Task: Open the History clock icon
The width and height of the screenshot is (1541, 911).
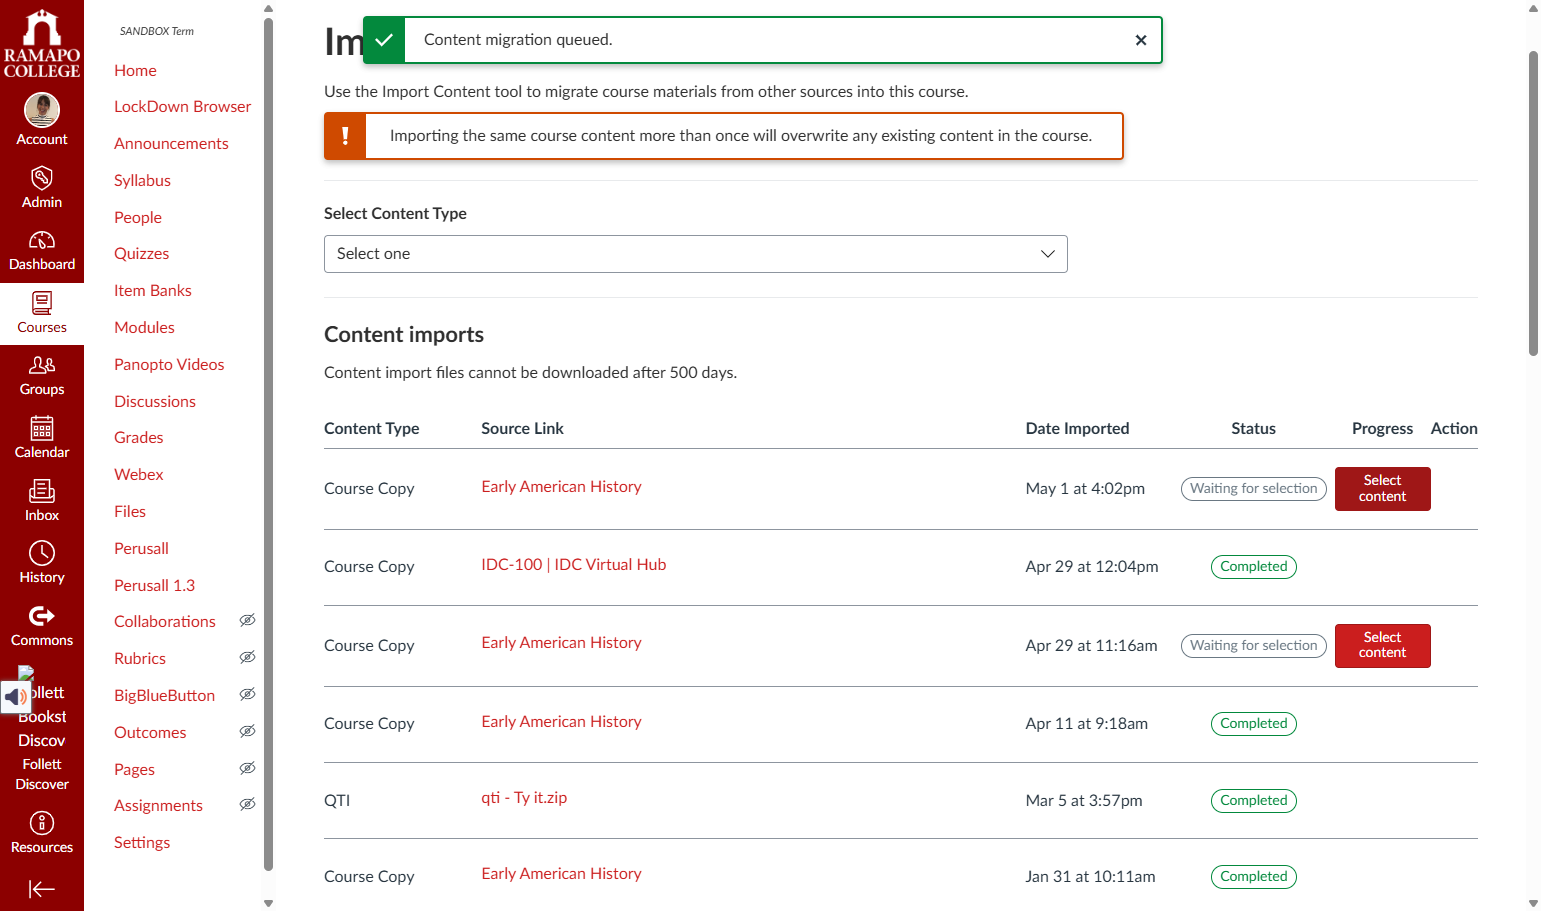Action: (42, 563)
